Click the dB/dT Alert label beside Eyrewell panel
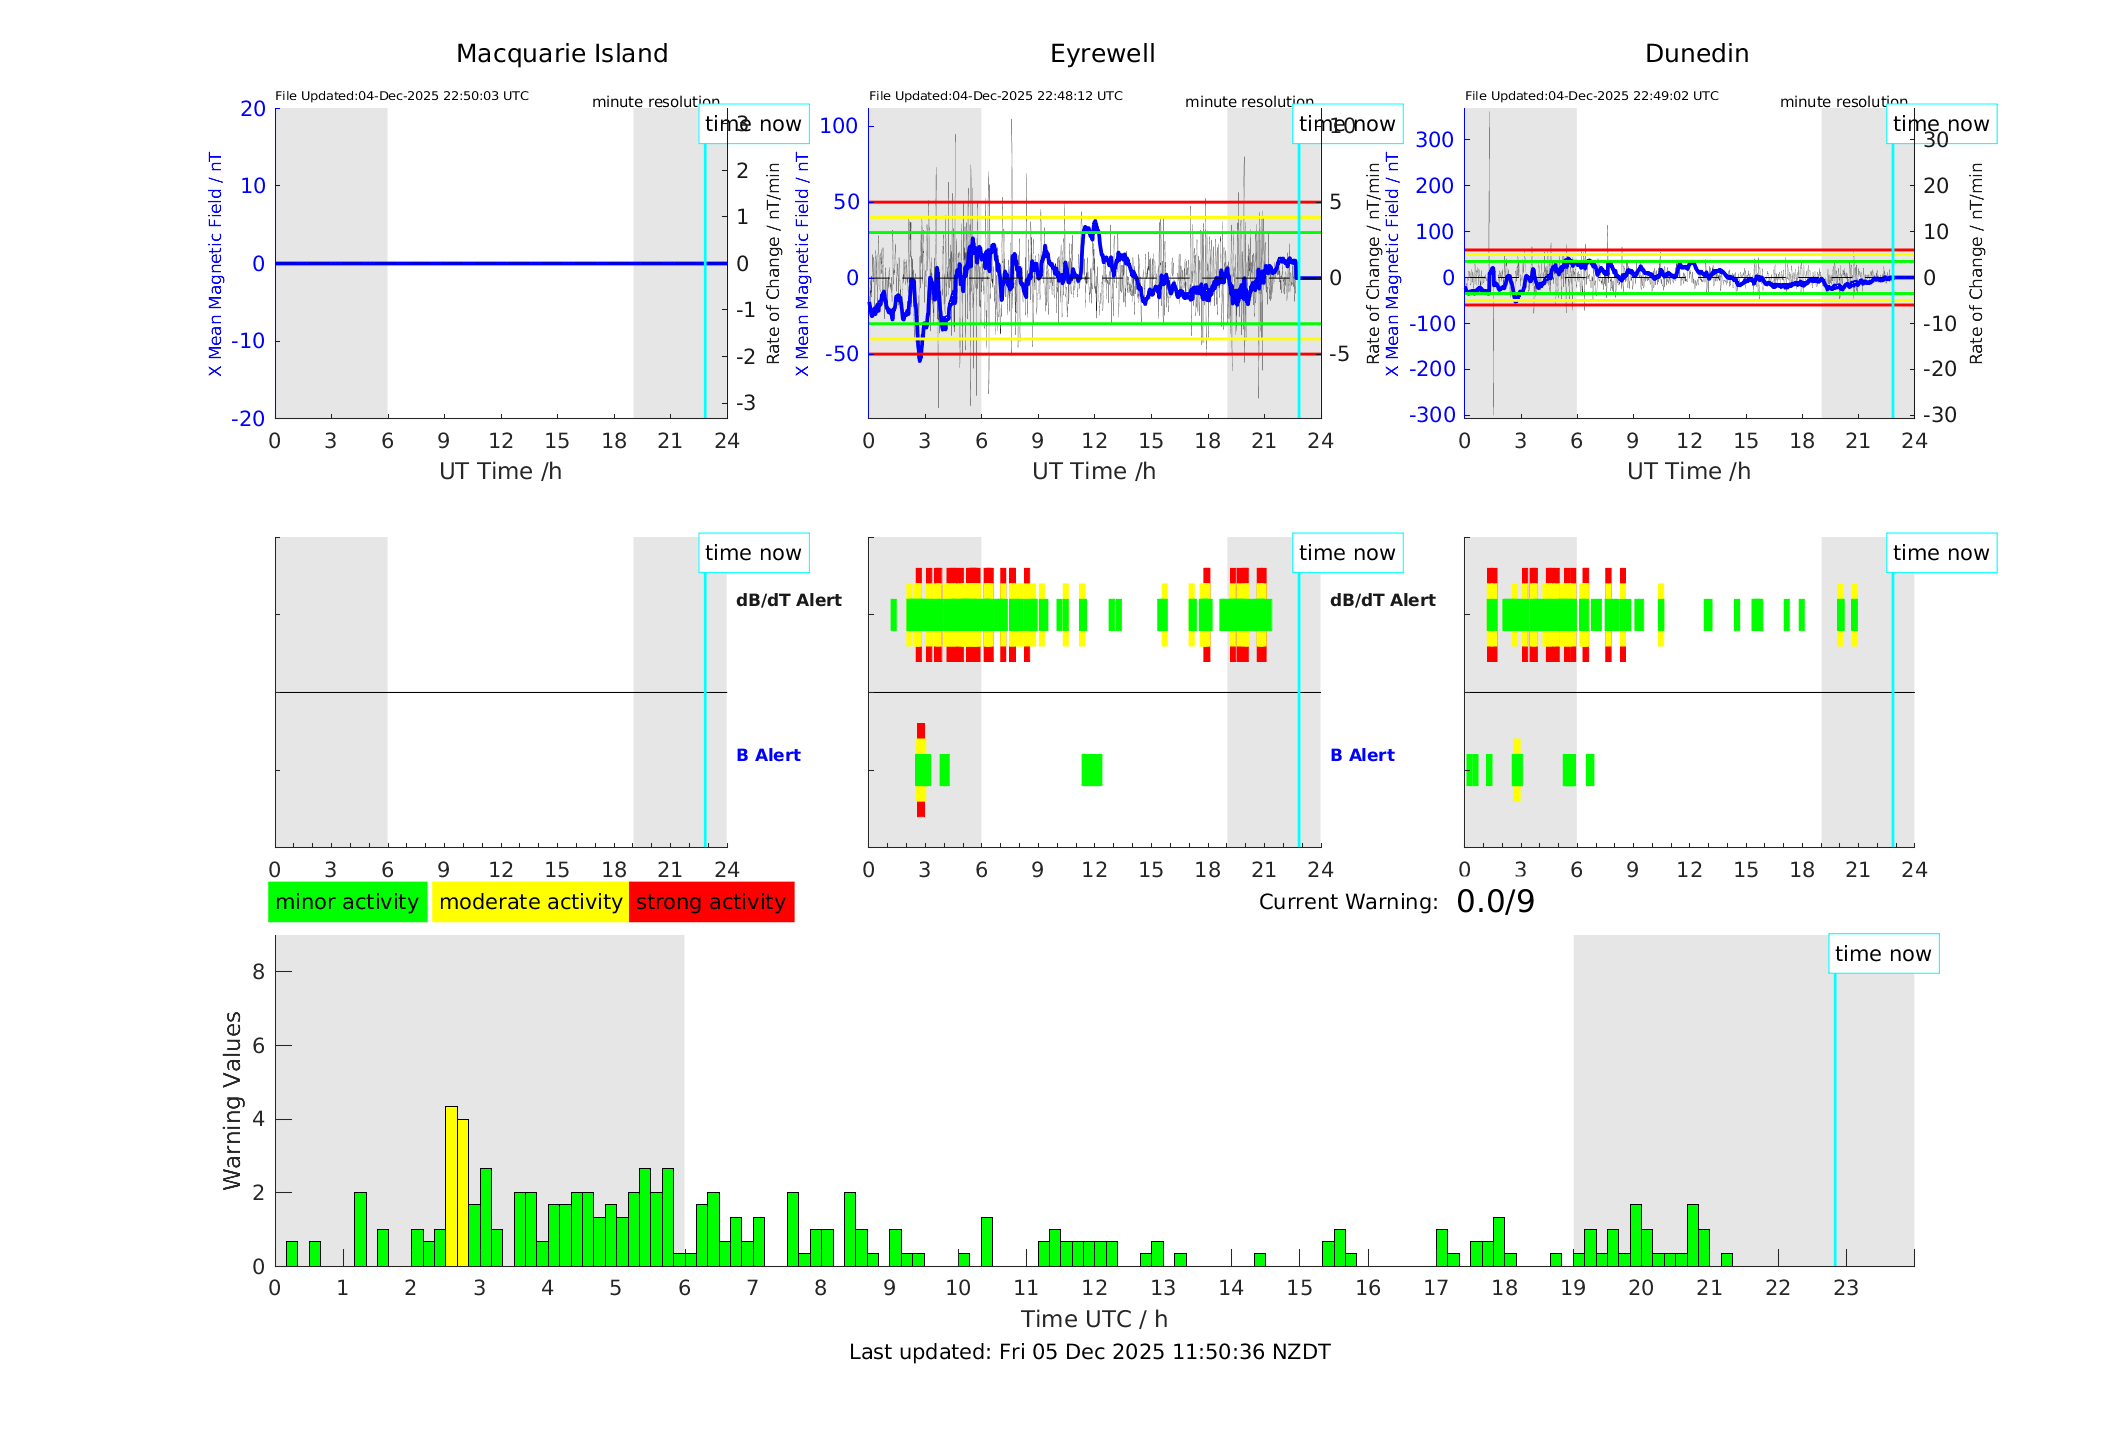The width and height of the screenshot is (2117, 1437). pos(788,600)
